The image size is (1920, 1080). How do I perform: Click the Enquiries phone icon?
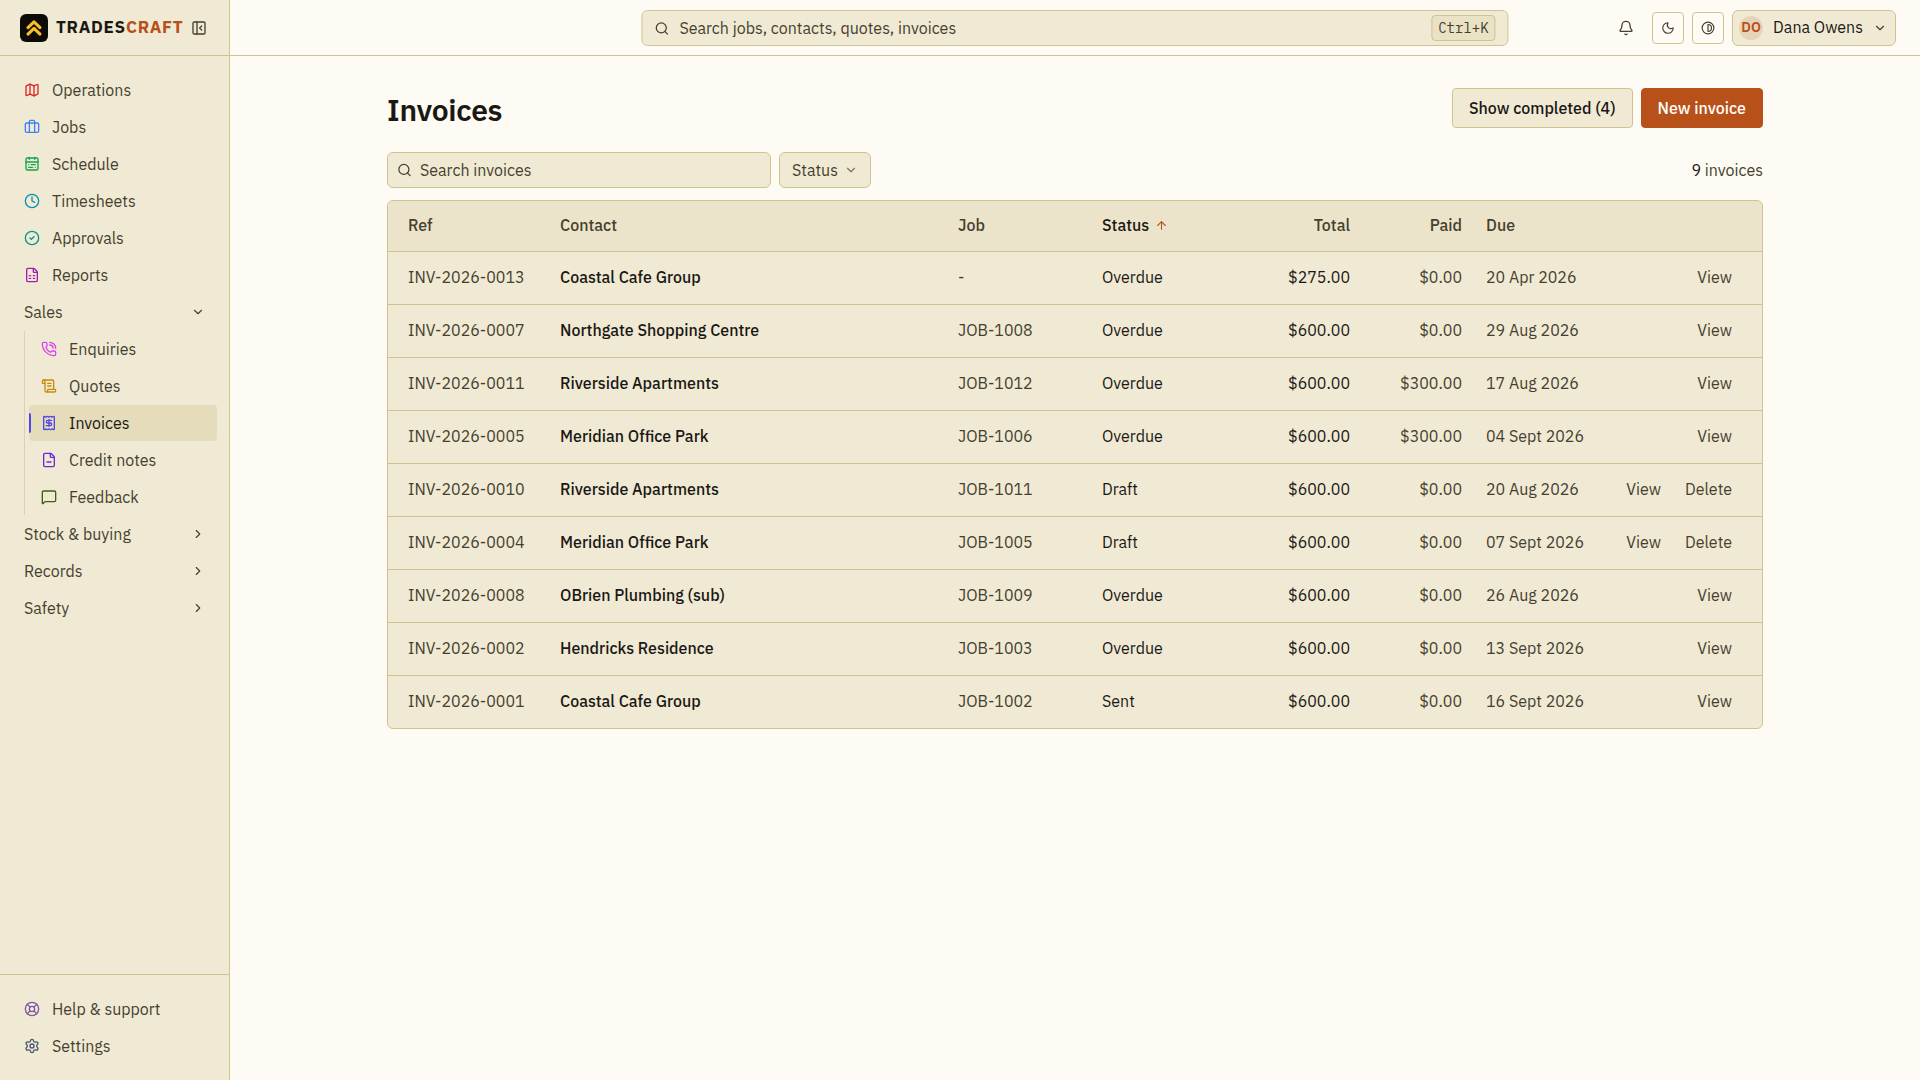[x=49, y=349]
